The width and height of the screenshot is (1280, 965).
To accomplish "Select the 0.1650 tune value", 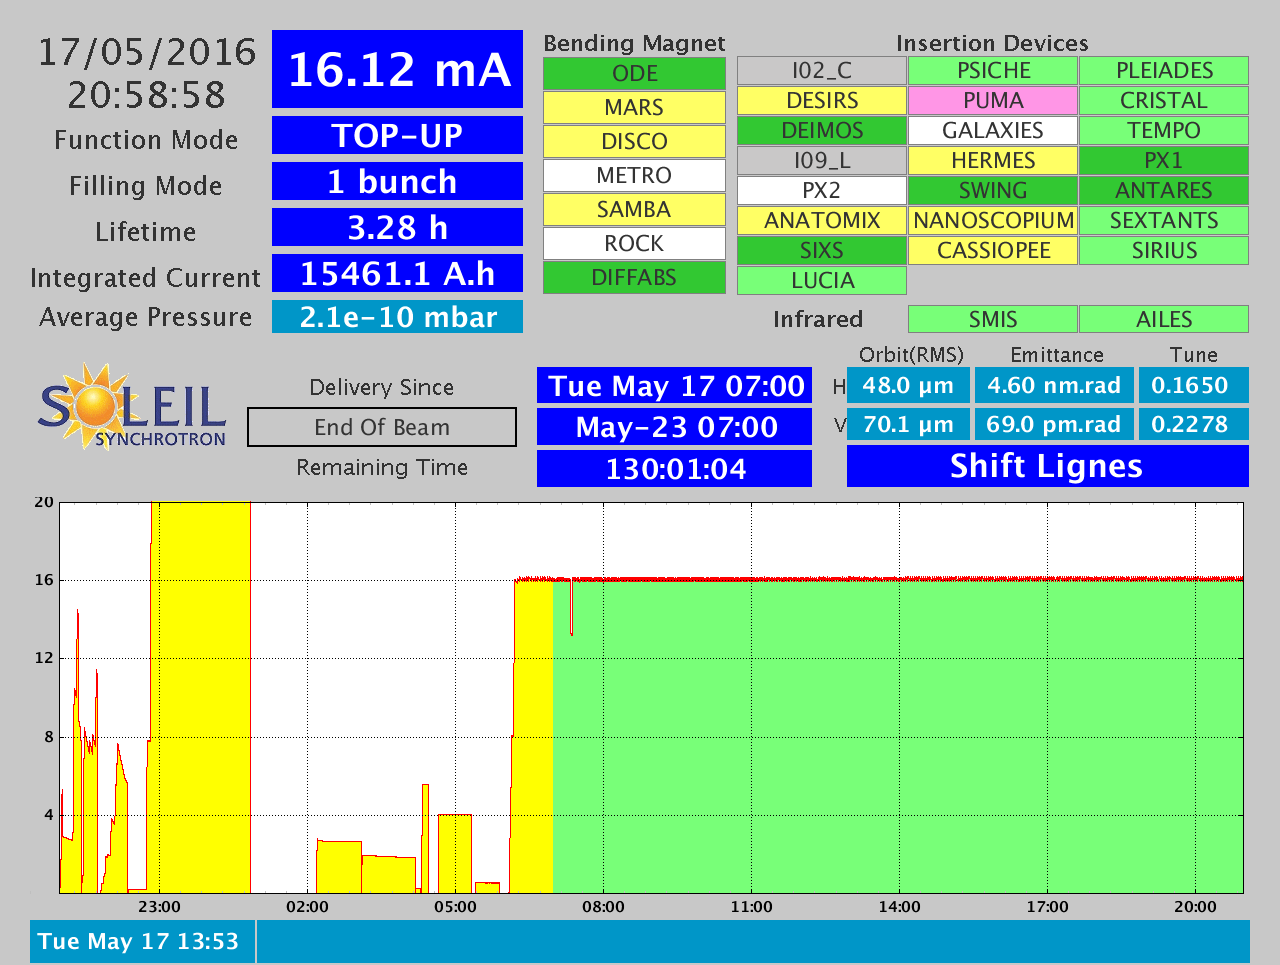I will click(1194, 385).
